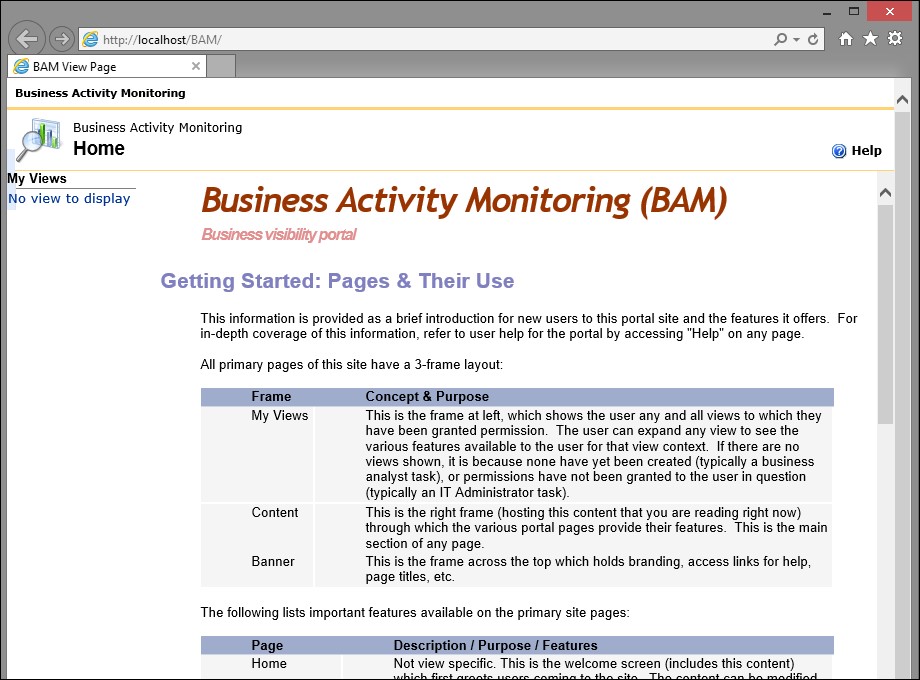The width and height of the screenshot is (920, 680).
Task: Click the Description / Purpose / Features header
Action: (495, 645)
